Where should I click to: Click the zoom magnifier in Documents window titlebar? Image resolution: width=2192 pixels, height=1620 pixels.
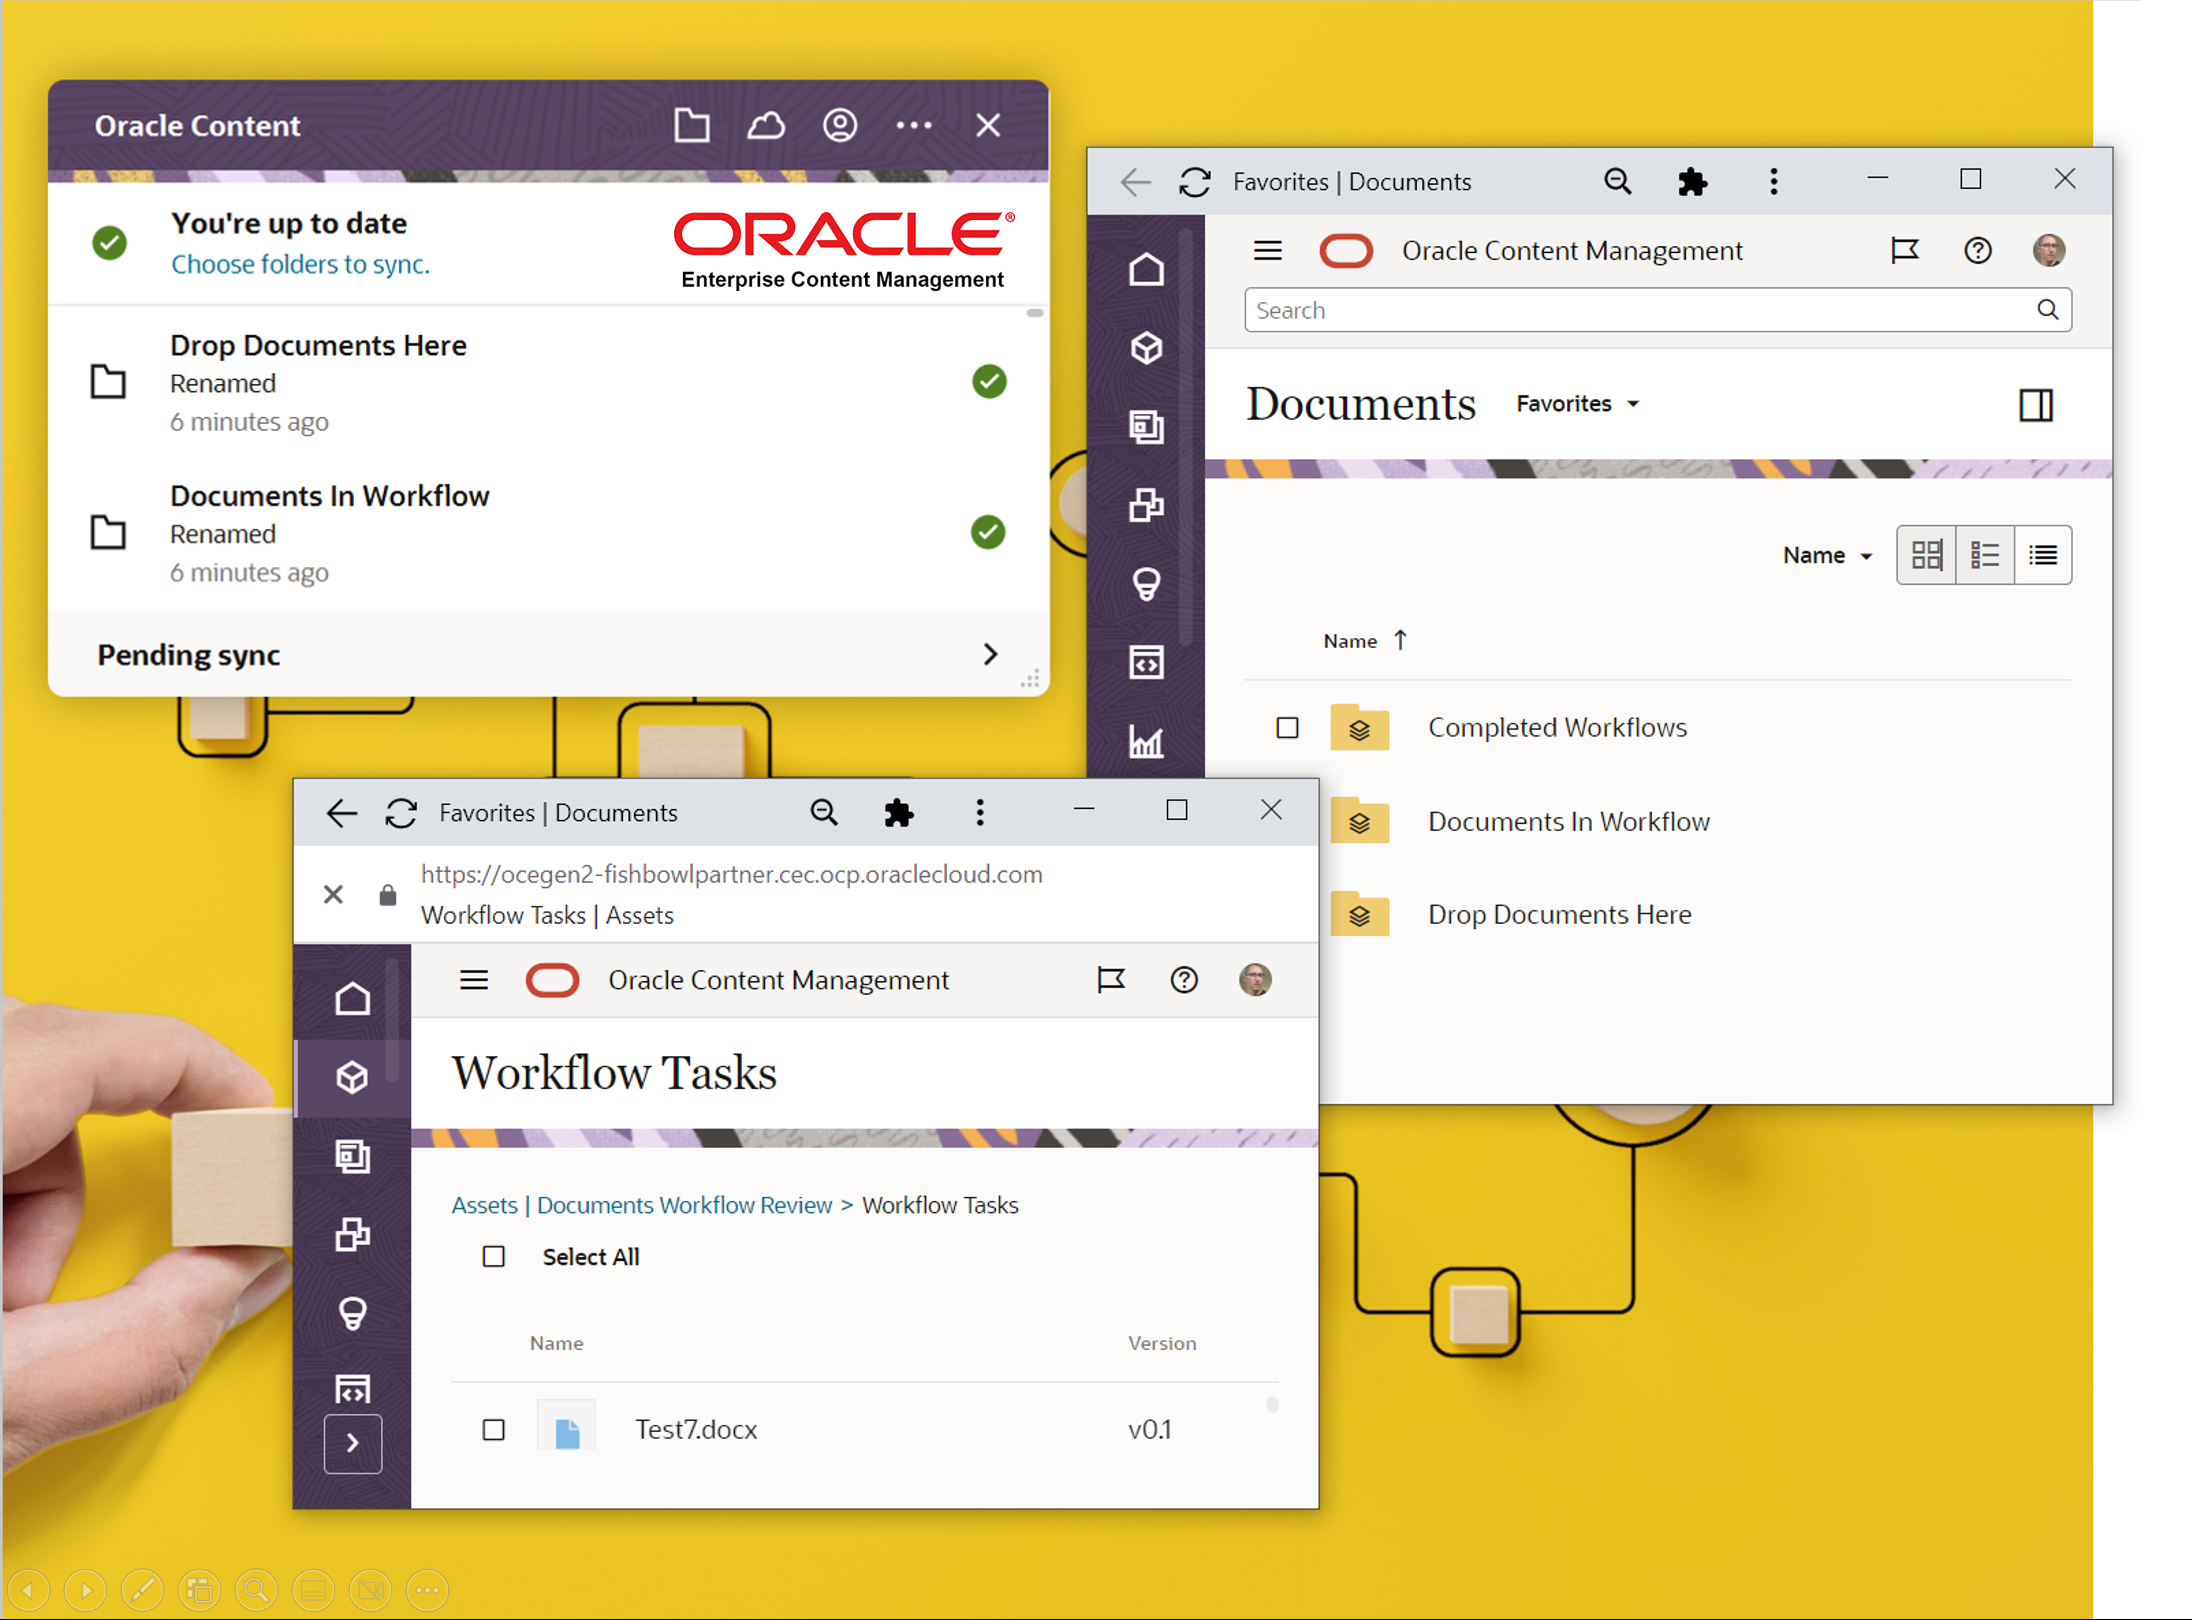pyautogui.click(x=1617, y=182)
